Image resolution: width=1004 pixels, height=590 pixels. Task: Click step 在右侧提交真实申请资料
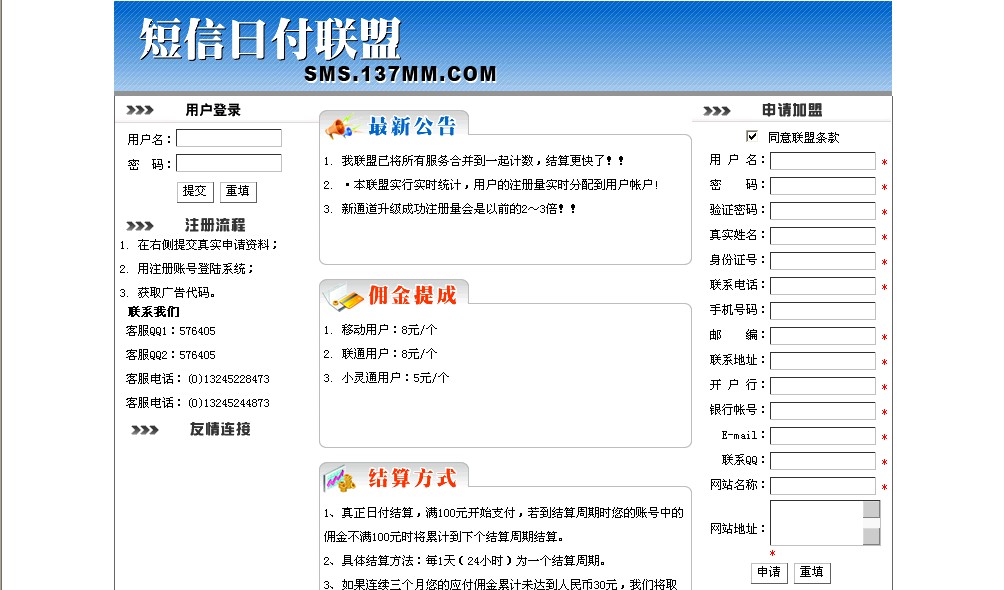pyautogui.click(x=207, y=245)
